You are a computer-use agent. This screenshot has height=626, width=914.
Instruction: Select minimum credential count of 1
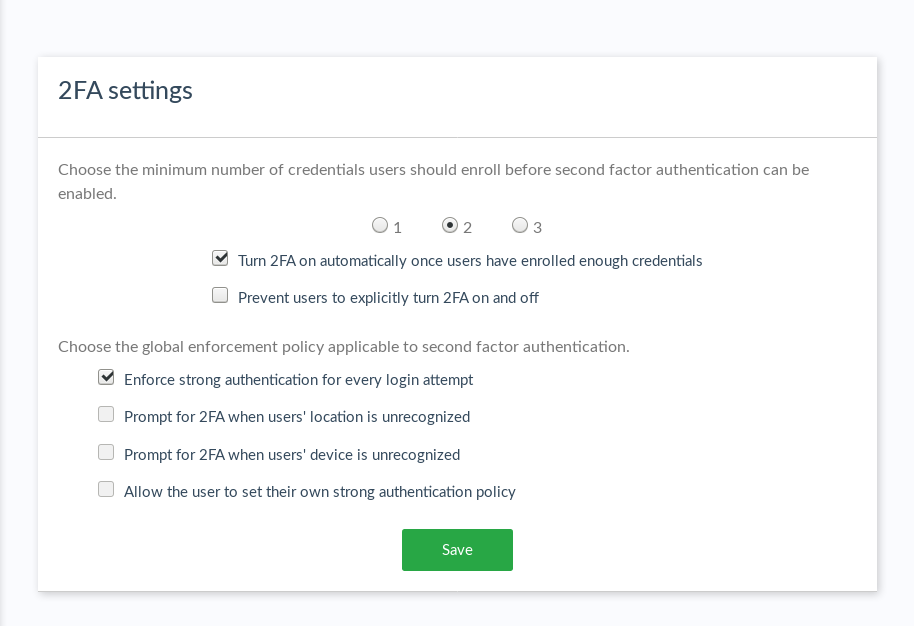coord(380,225)
